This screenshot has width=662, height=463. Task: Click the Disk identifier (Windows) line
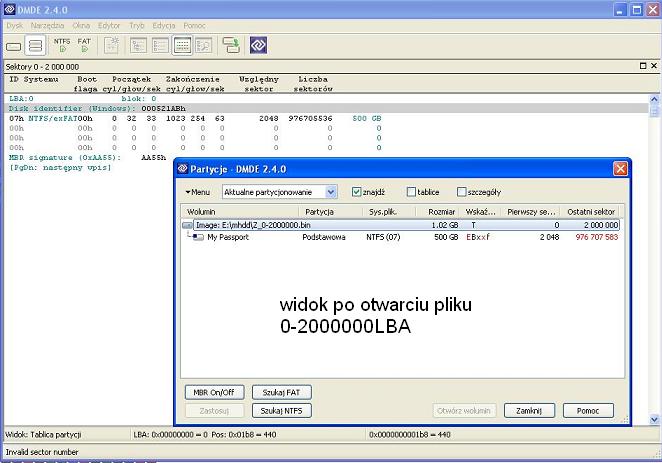[x=97, y=108]
